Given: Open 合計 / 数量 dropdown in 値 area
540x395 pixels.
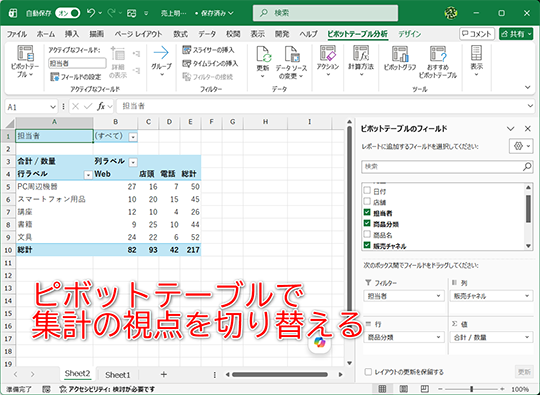Looking at the screenshot, I should [527, 337].
